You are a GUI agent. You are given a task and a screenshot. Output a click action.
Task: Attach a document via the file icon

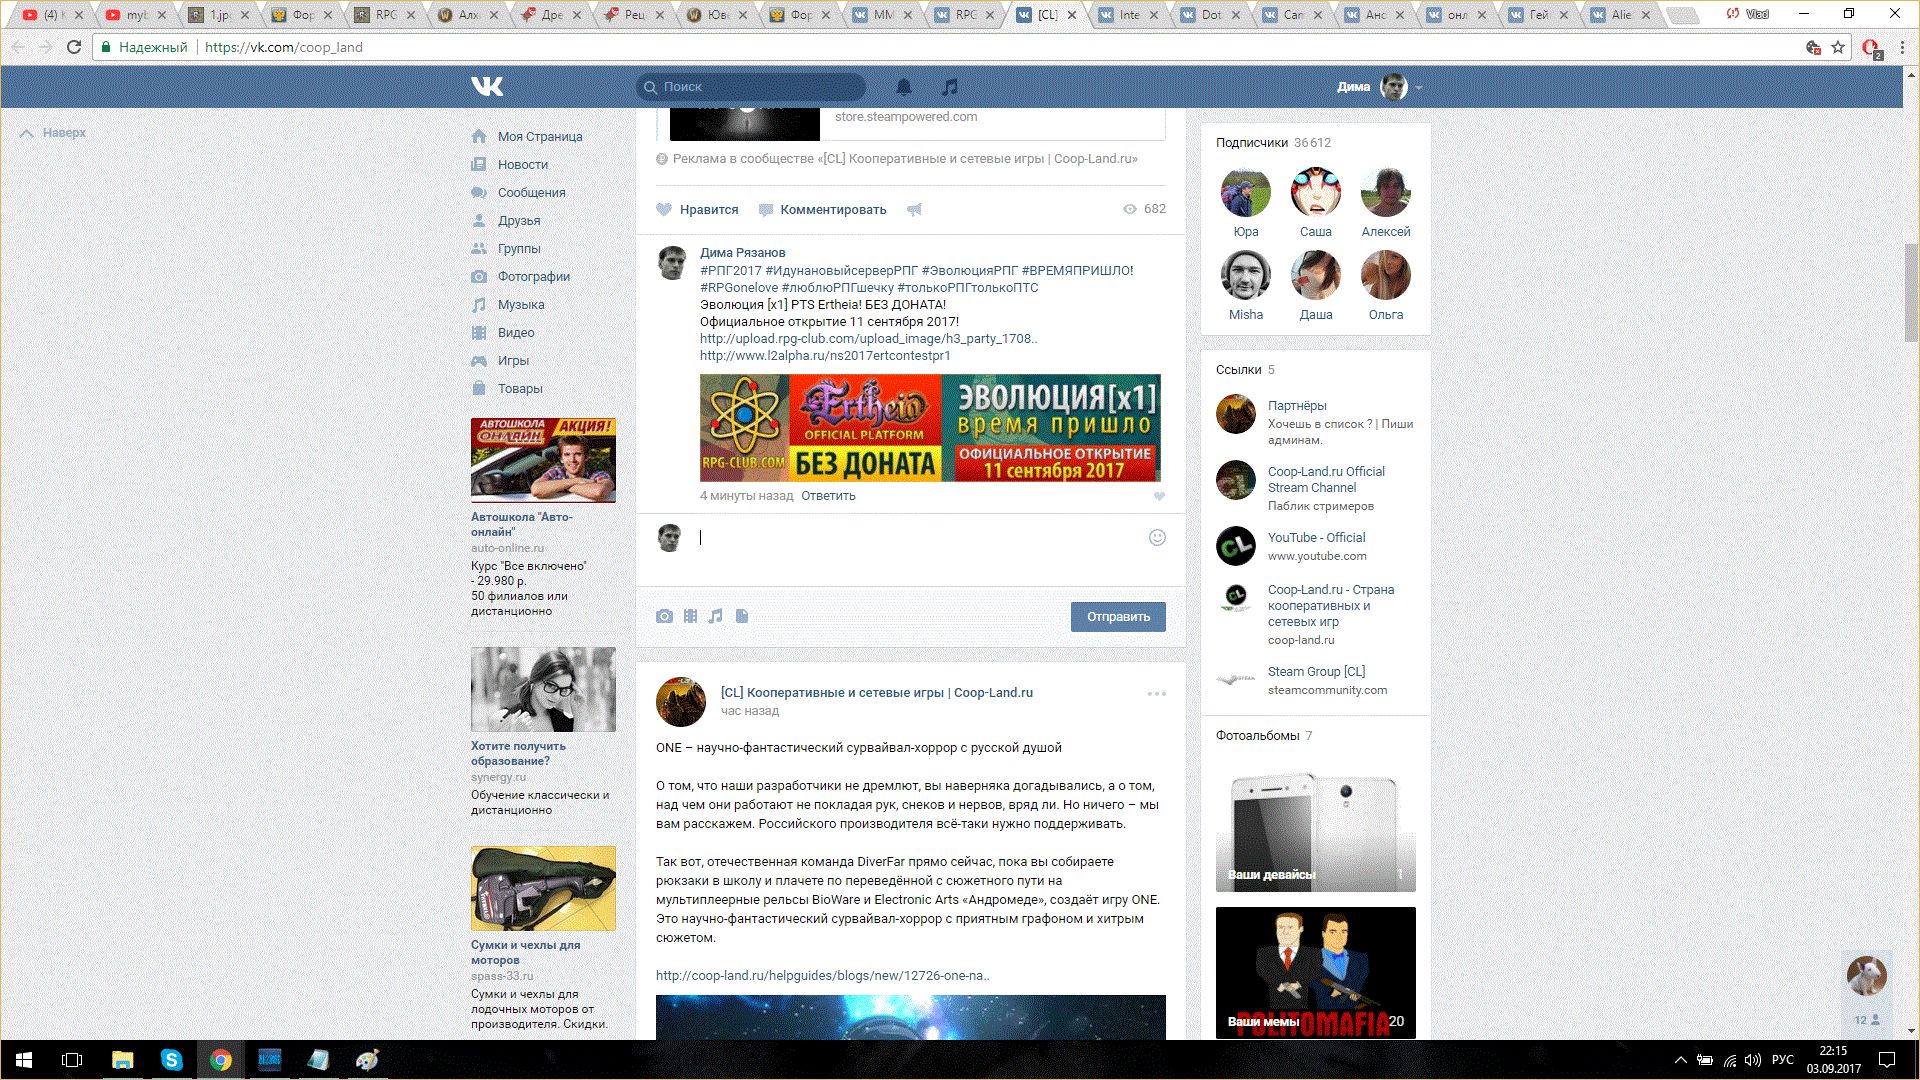coord(742,616)
